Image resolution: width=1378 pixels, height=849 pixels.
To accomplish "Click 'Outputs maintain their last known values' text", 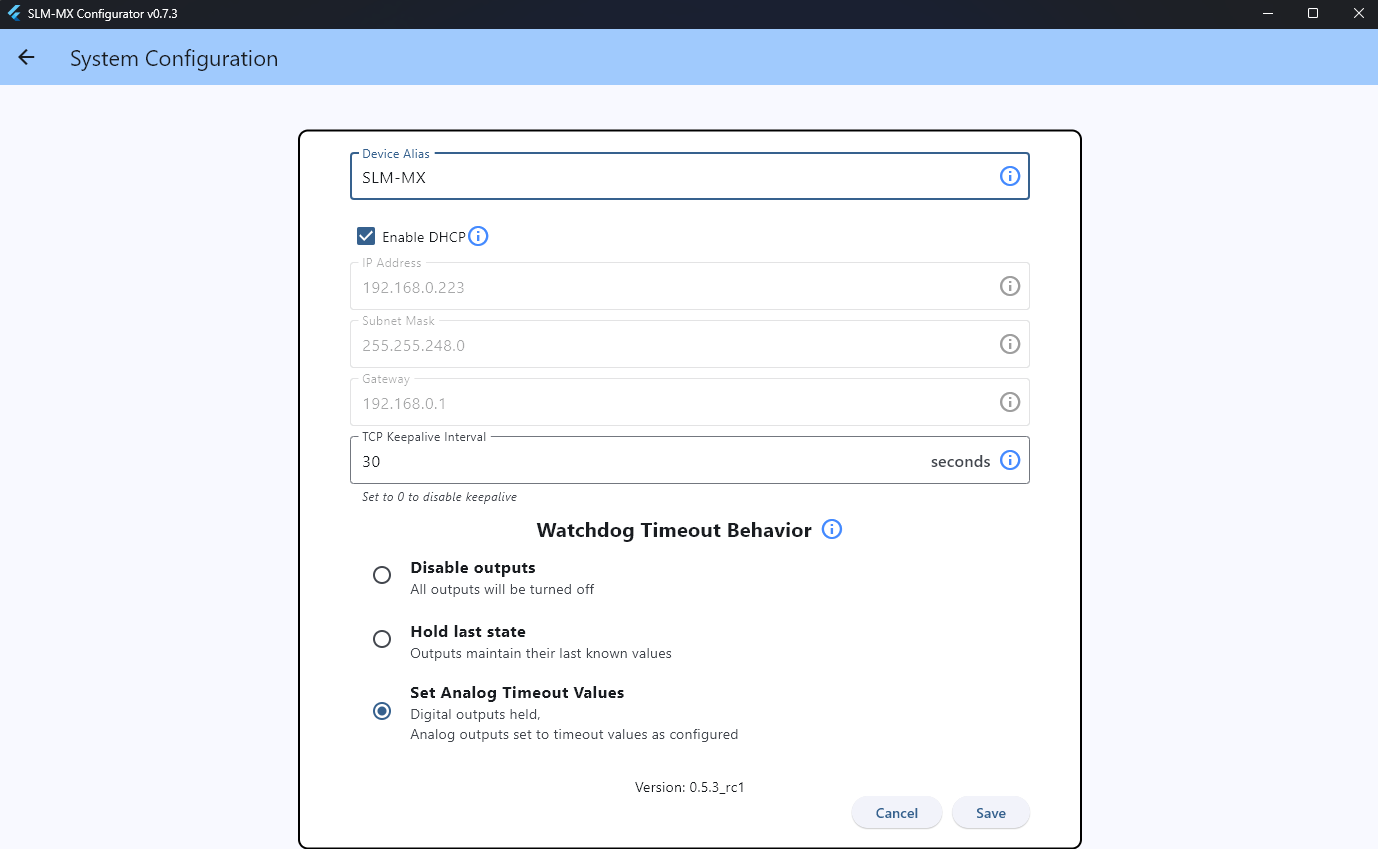I will click(x=541, y=653).
